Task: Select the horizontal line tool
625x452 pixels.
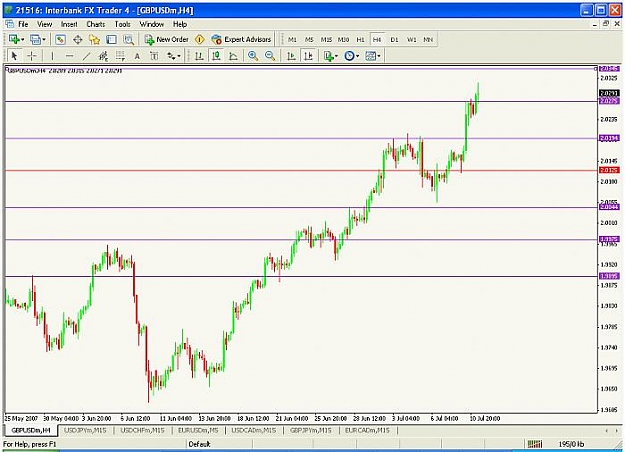Action: pyautogui.click(x=69, y=56)
